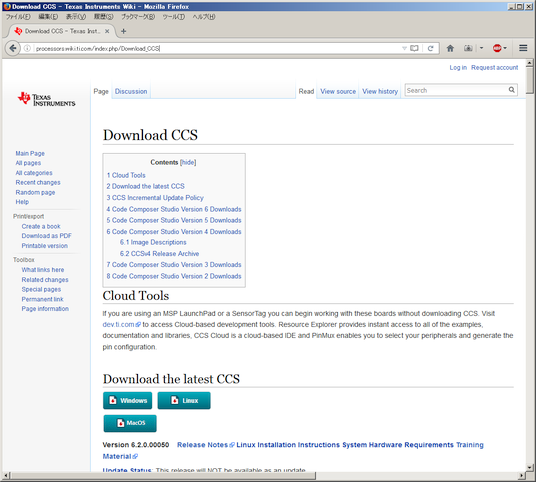Open the URL history dropdown arrow
Image resolution: width=536 pixels, height=482 pixels.
point(404,49)
